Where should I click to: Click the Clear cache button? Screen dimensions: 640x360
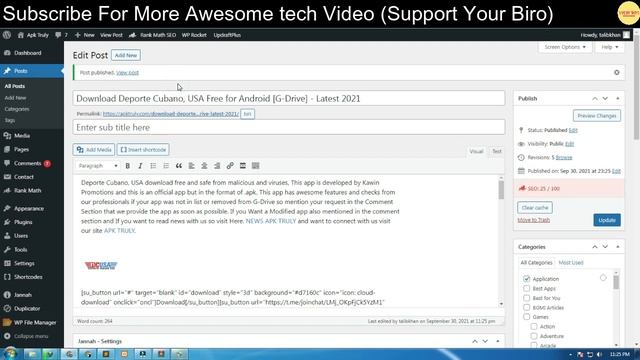[535, 208]
